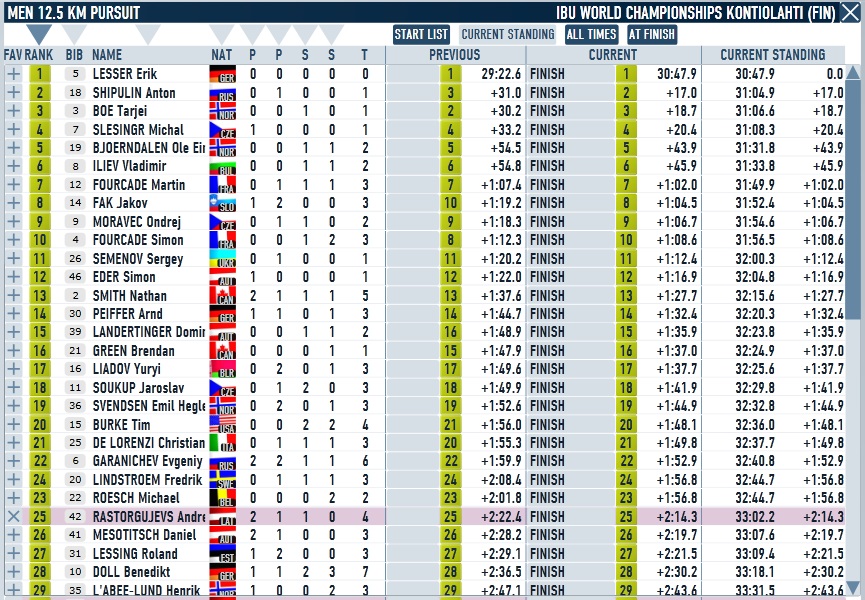The height and width of the screenshot is (600, 865).
Task: Click scrollbar down arrow at bottom
Action: click(x=853, y=588)
